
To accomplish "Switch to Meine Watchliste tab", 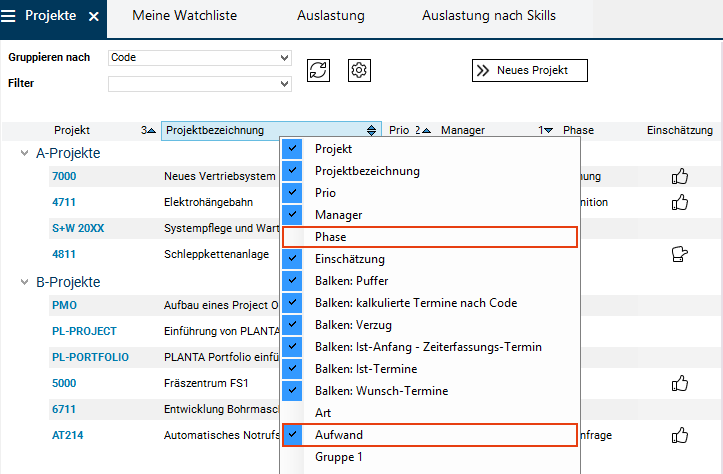I will pos(184,16).
